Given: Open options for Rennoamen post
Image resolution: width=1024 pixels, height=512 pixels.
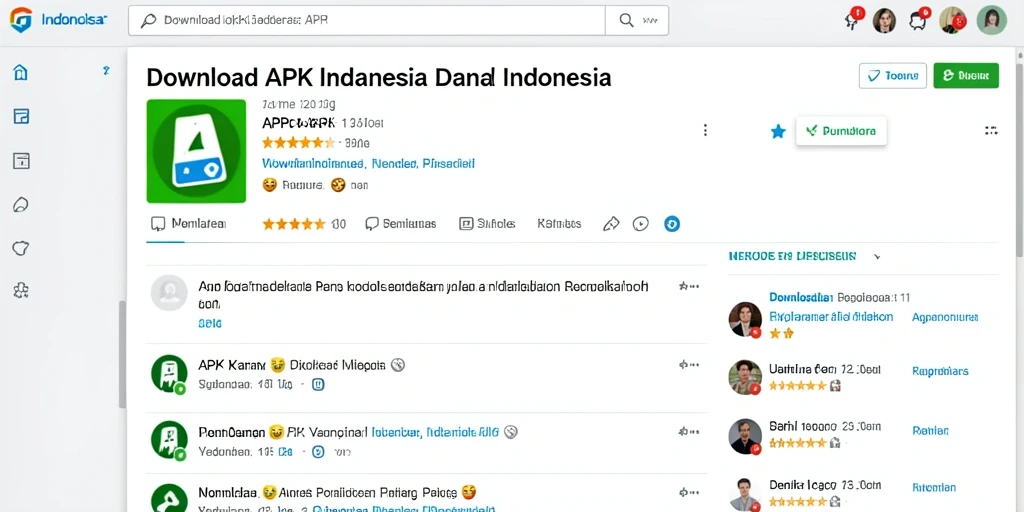Looking at the screenshot, I should [x=689, y=432].
